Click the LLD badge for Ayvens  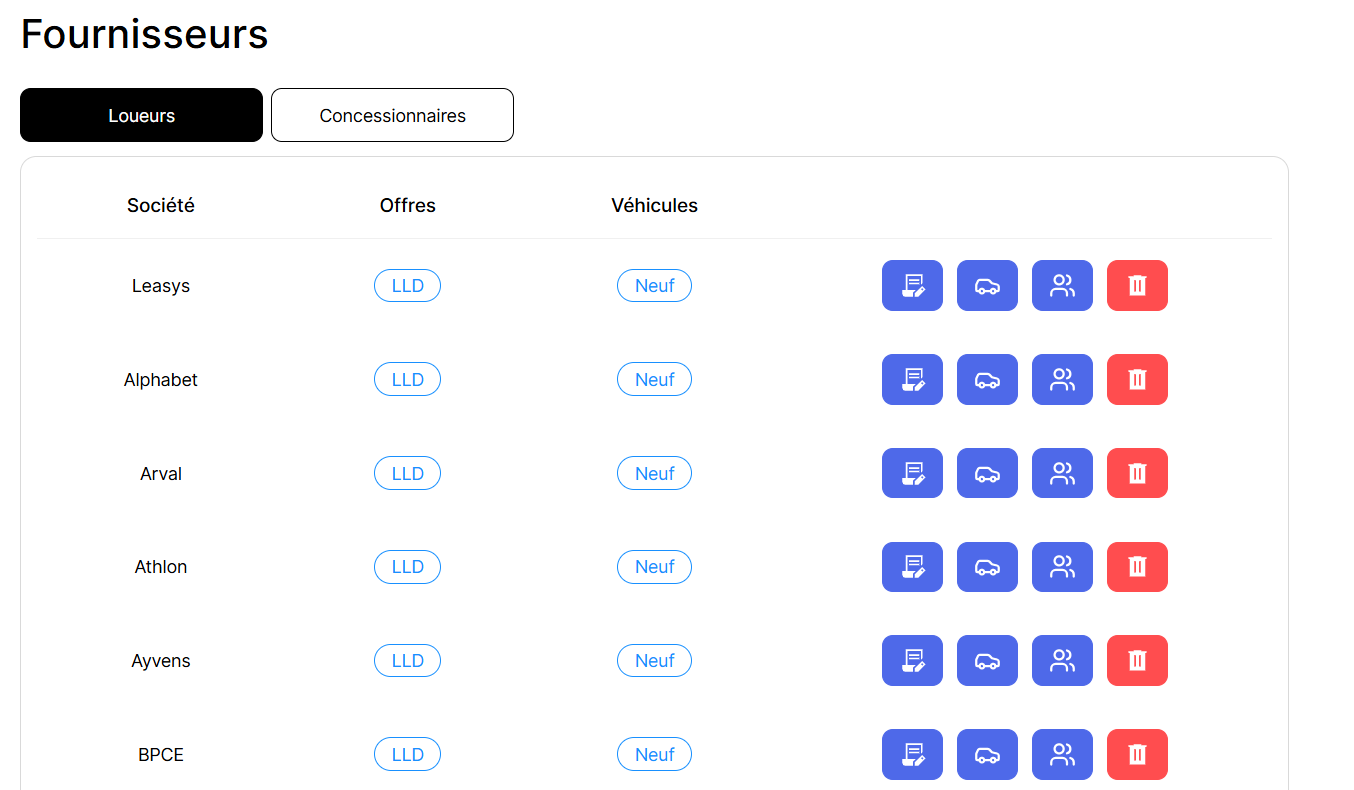click(407, 661)
